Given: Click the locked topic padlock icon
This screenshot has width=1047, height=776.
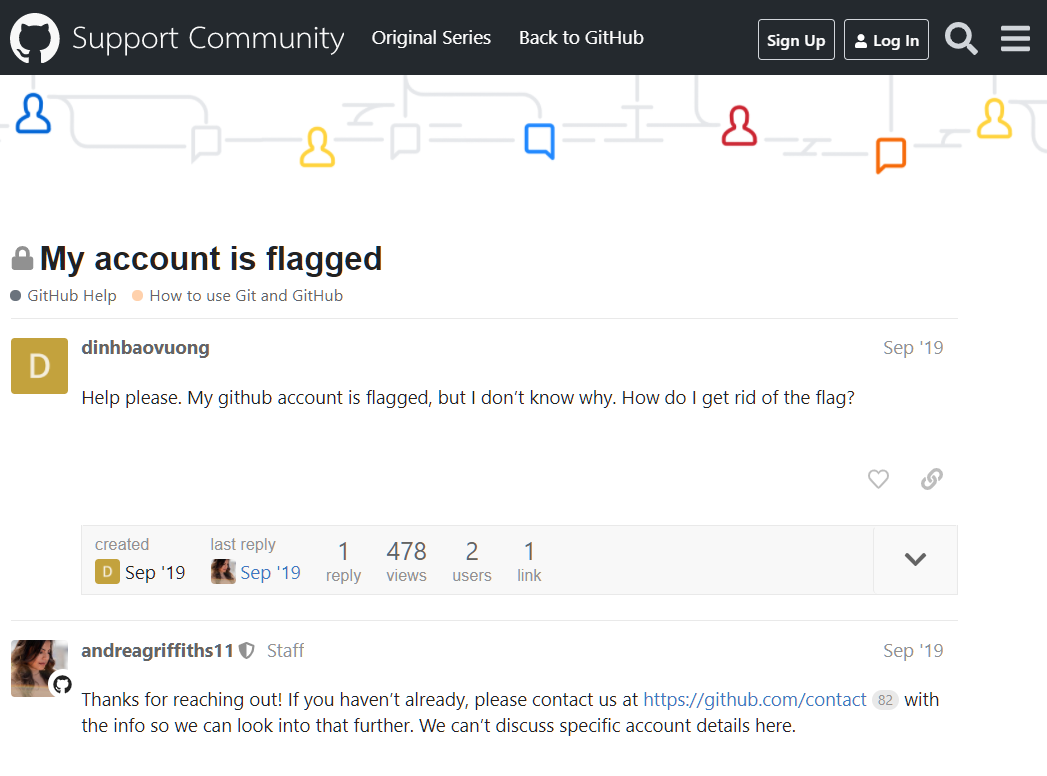Looking at the screenshot, I should 22,258.
